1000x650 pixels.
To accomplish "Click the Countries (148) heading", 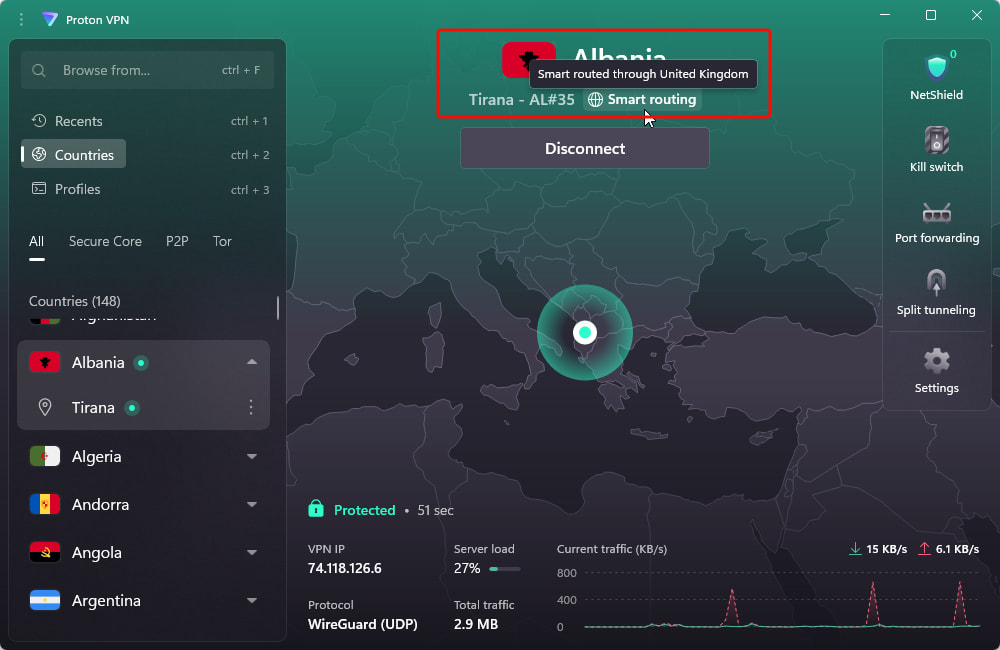I will tap(75, 300).
